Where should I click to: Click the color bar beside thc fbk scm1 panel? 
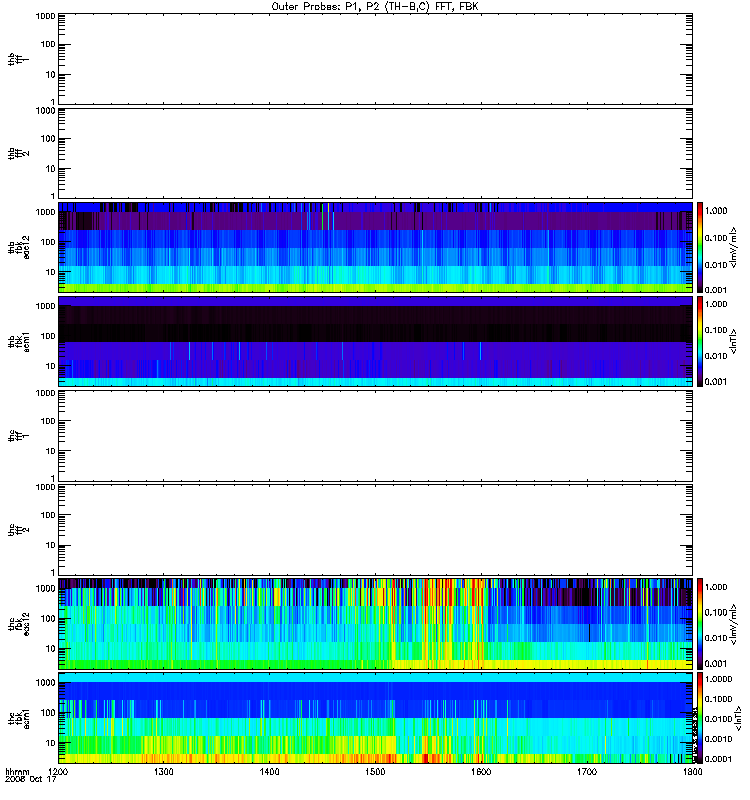coord(700,718)
